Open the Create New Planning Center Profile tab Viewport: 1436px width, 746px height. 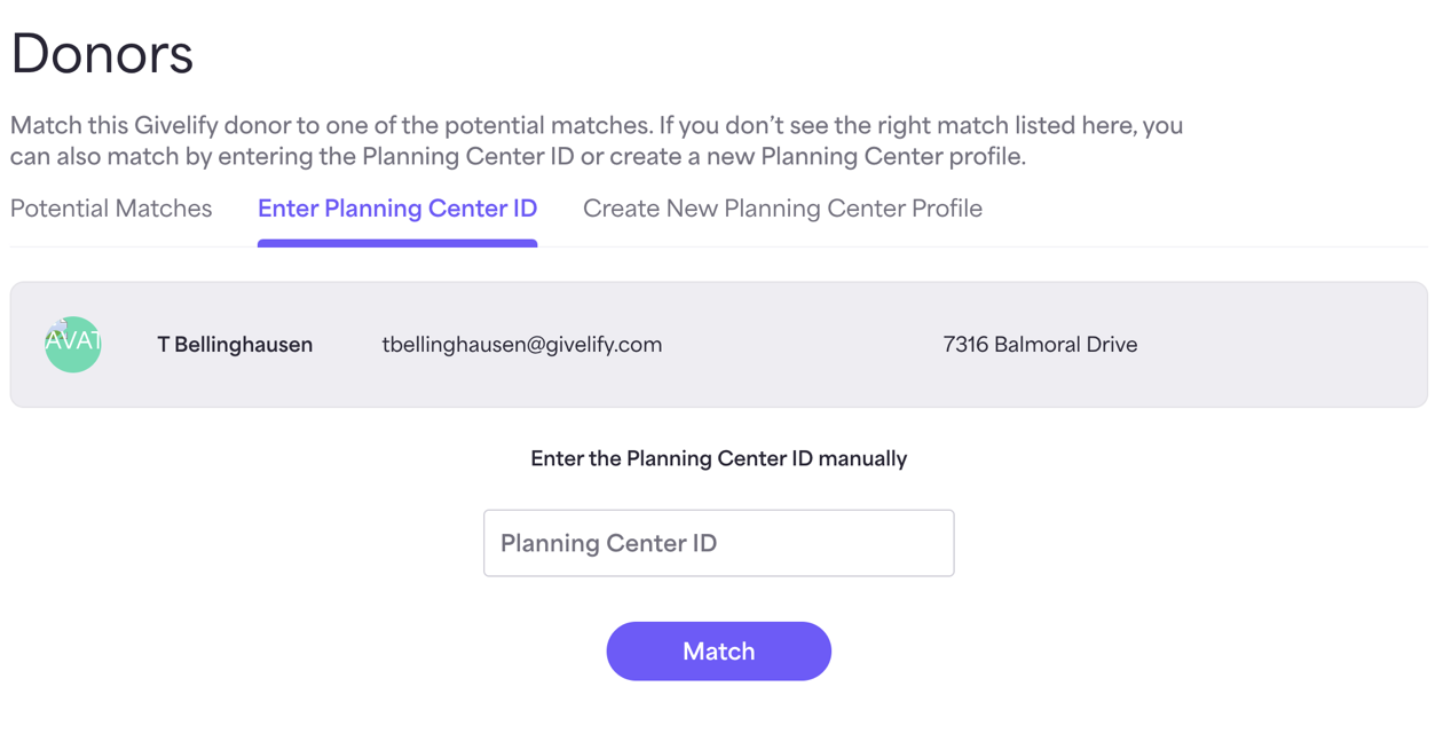pos(783,208)
